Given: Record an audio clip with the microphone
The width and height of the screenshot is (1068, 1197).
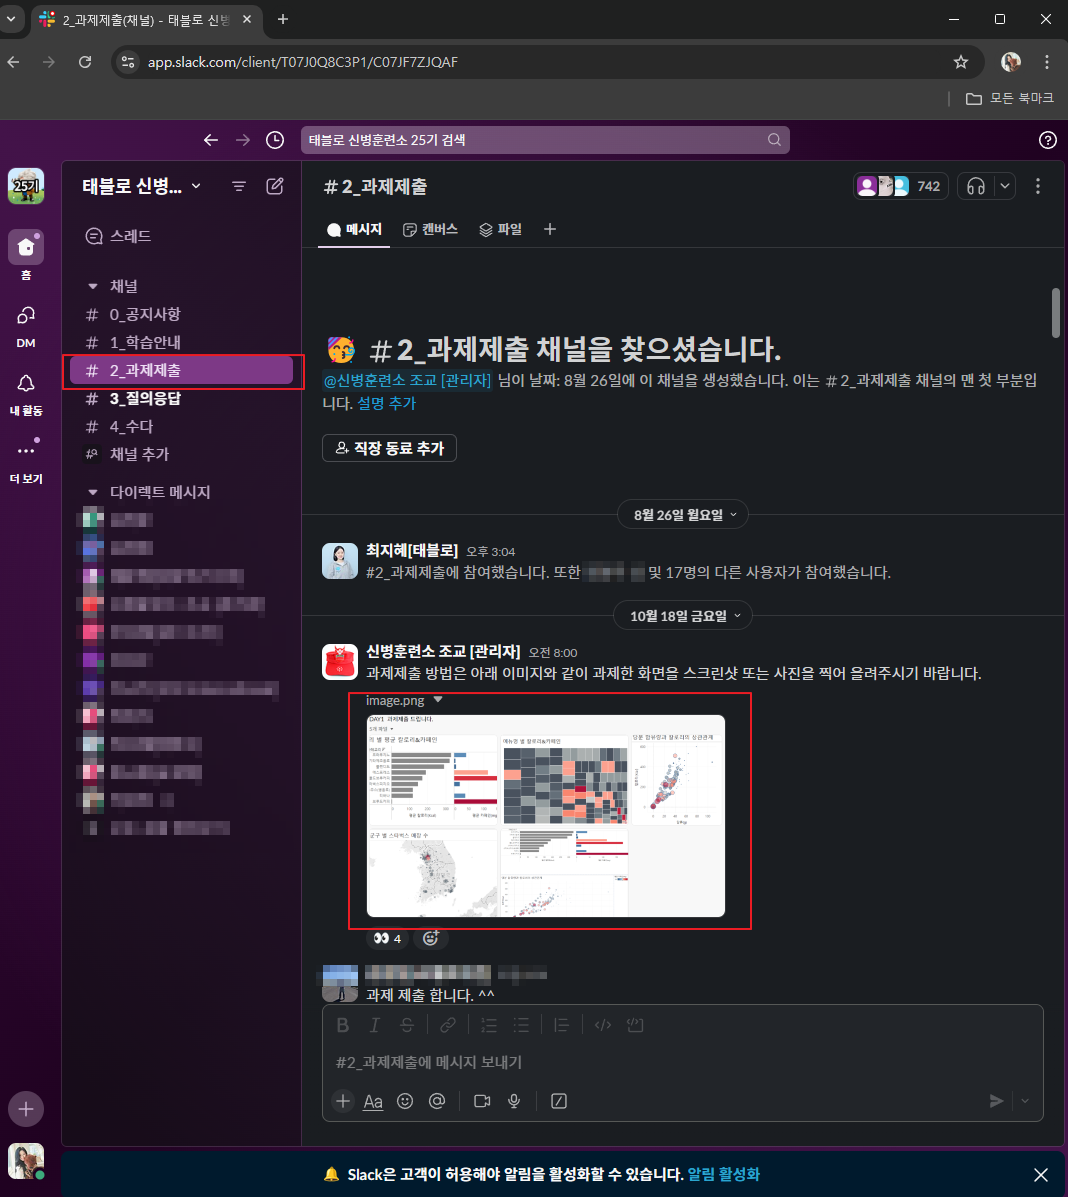Looking at the screenshot, I should click(x=514, y=1101).
